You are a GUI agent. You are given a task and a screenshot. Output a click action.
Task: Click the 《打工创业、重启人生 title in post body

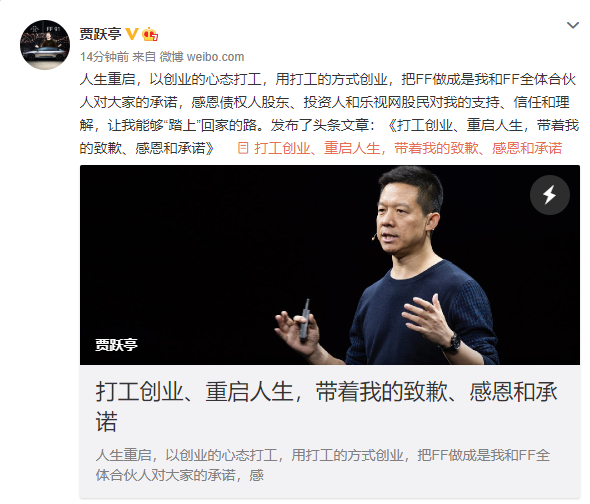pyautogui.click(x=483, y=125)
